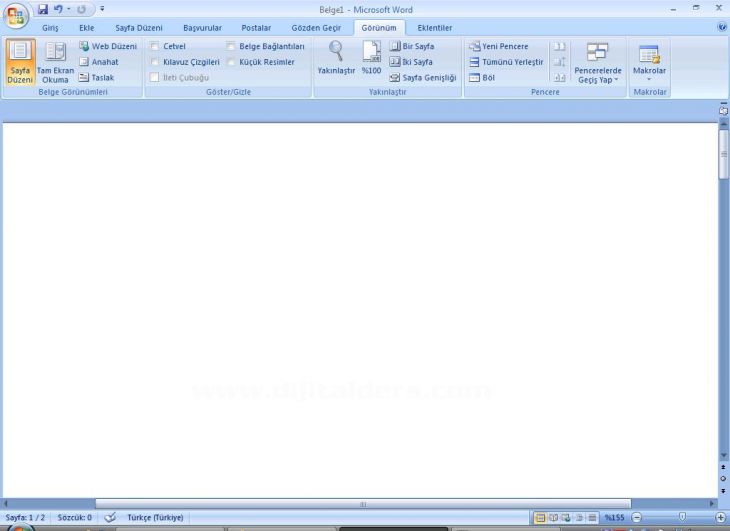Open the Yakınlaştır zoom dialog
This screenshot has height=531, width=730.
click(x=336, y=58)
